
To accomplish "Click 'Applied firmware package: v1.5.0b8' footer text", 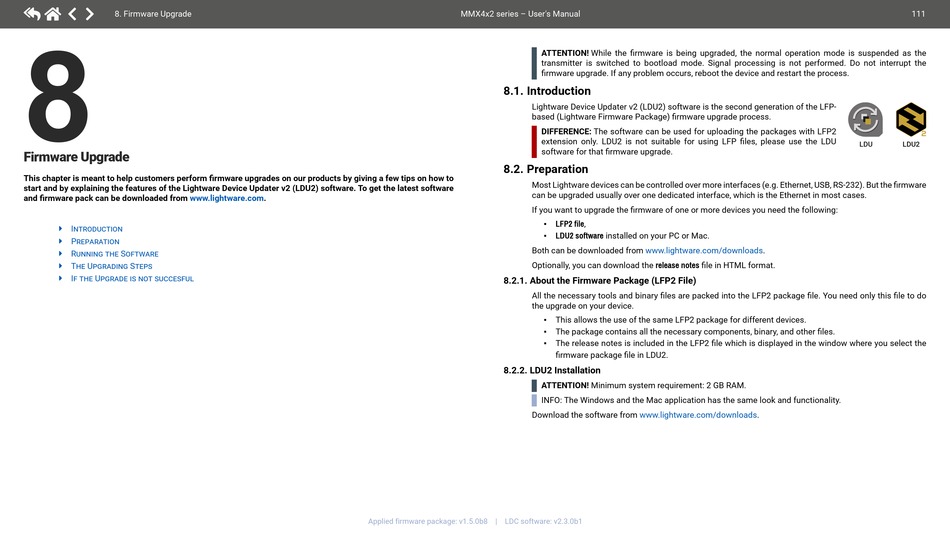I will point(428,521).
